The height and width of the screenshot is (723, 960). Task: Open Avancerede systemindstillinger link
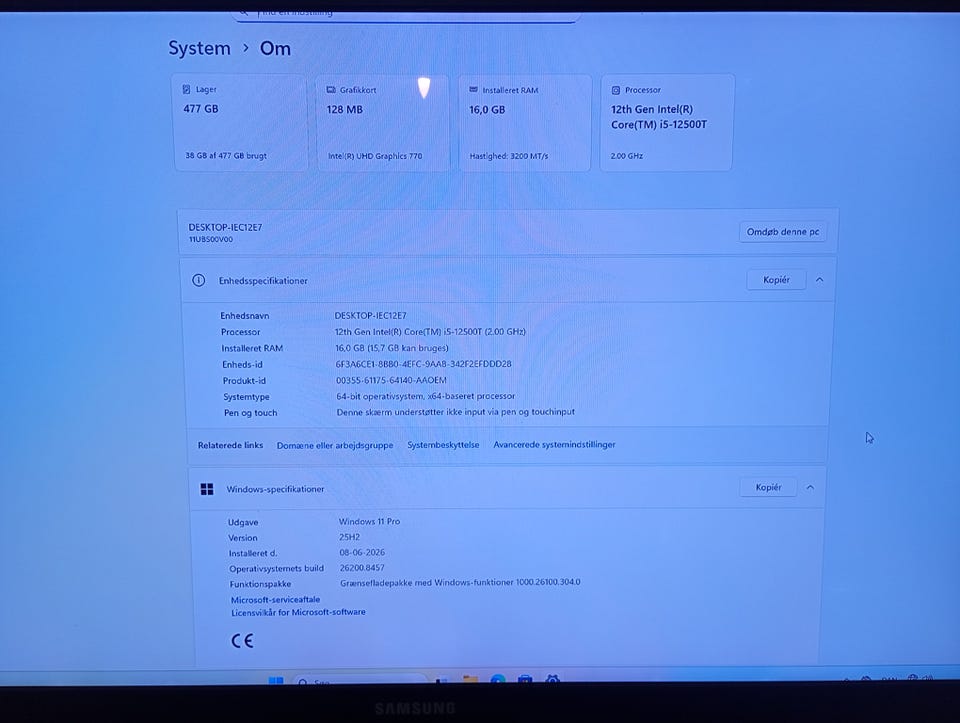click(x=554, y=444)
